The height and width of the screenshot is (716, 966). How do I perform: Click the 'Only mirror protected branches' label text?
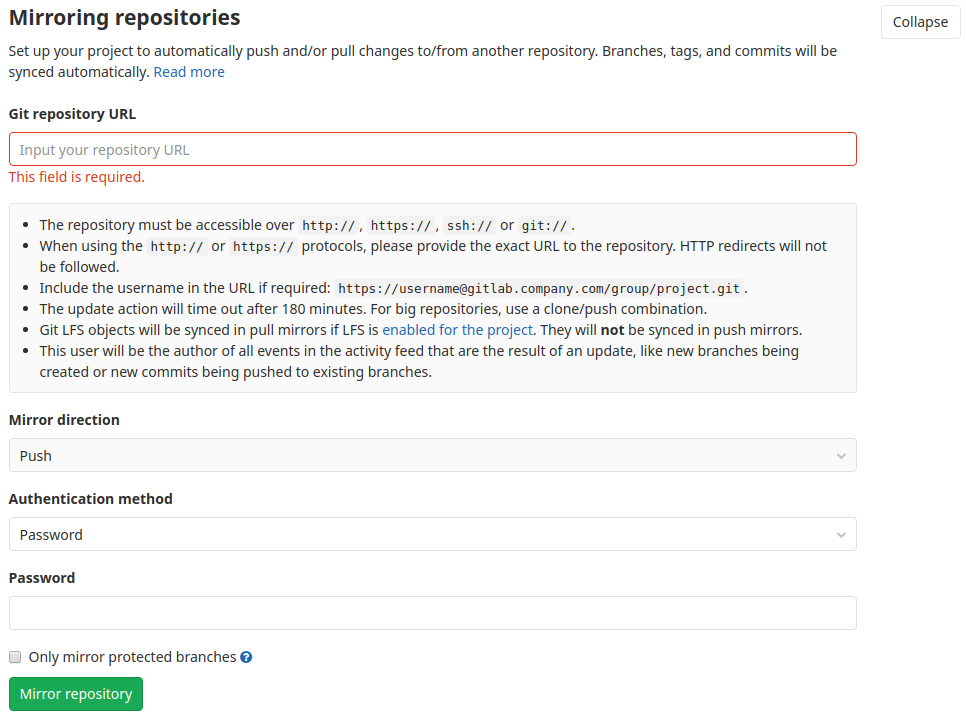pyautogui.click(x=132, y=657)
